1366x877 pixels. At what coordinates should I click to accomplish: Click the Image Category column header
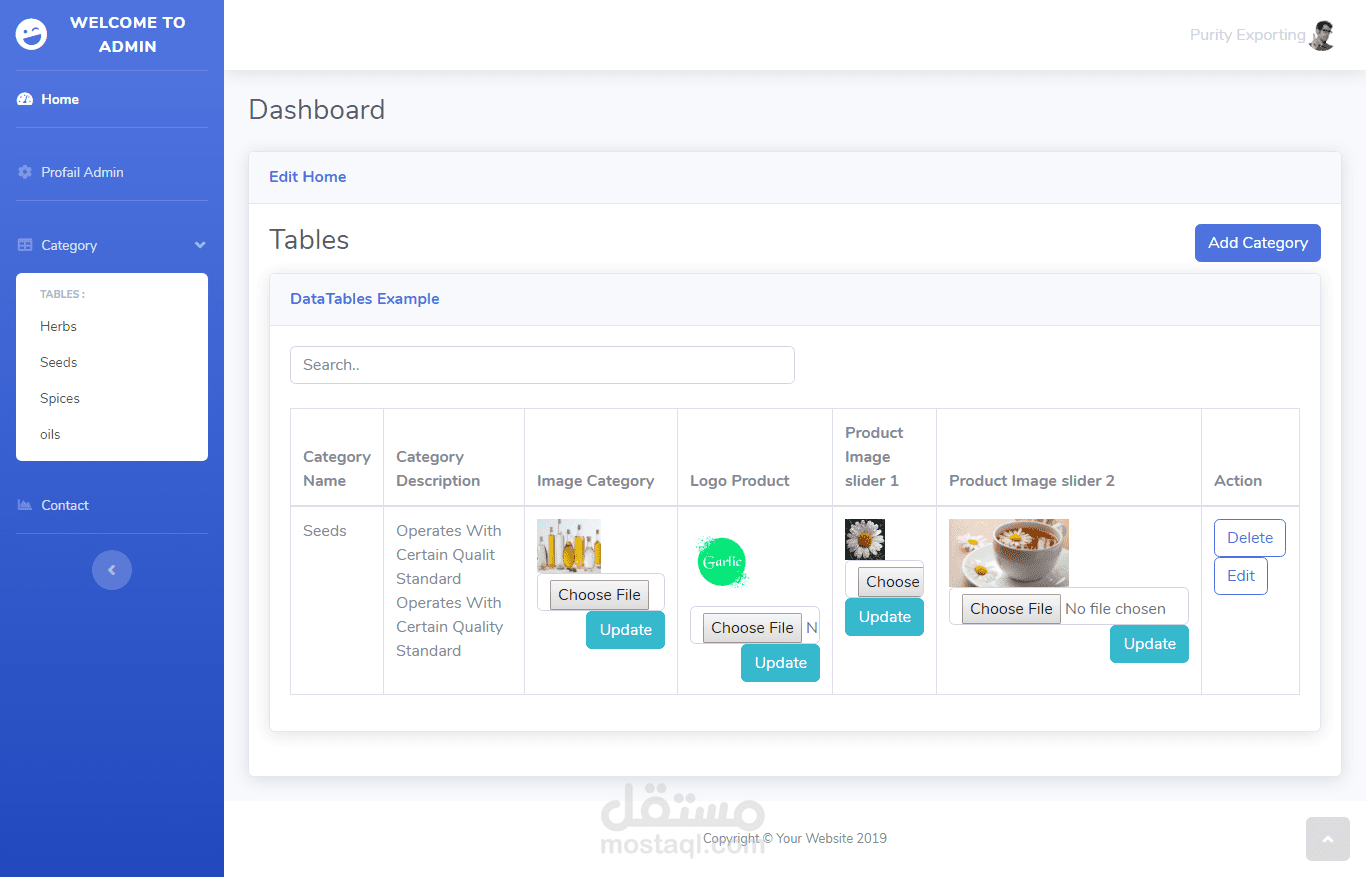point(596,481)
